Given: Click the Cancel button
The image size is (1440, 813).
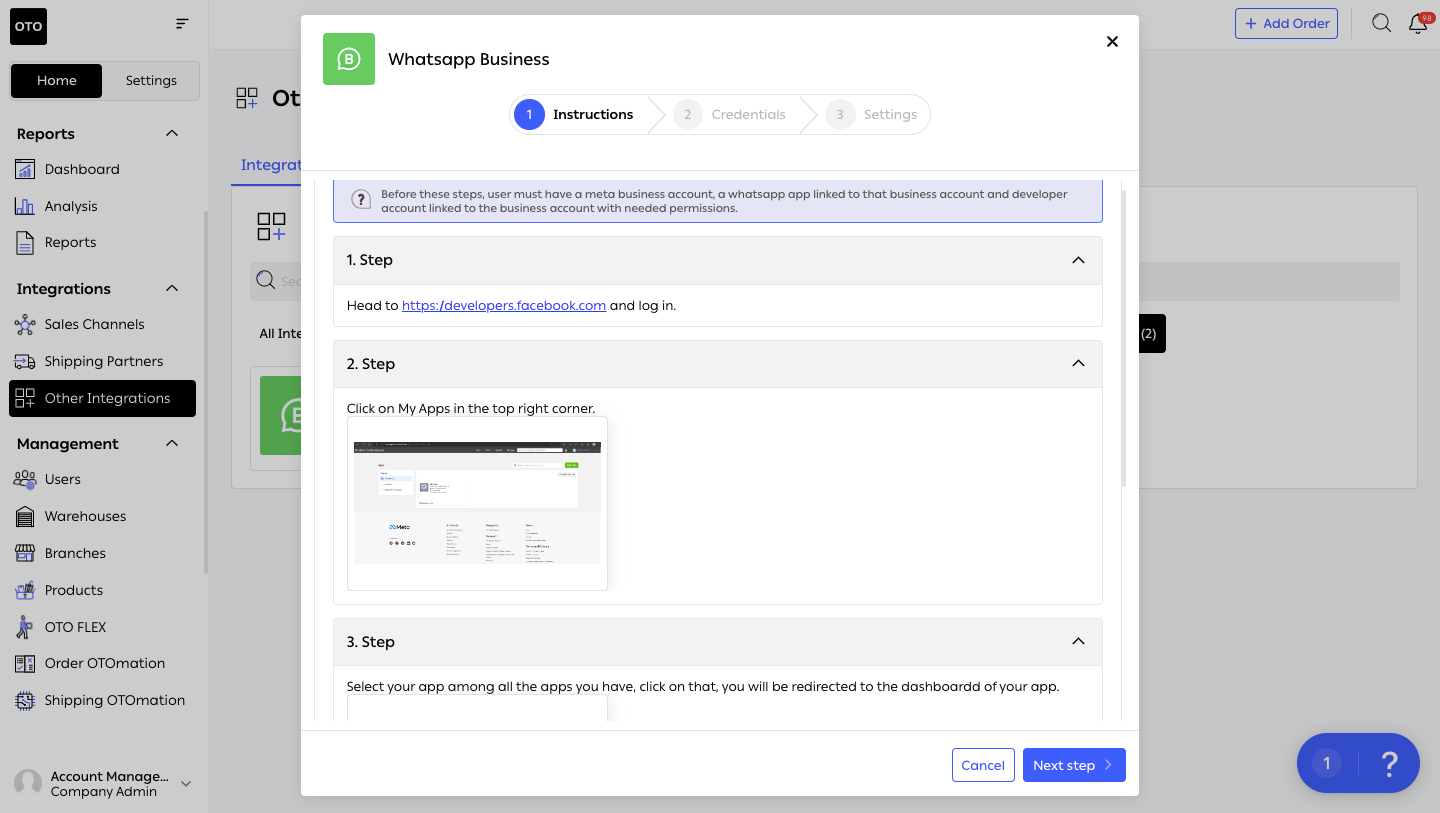Looking at the screenshot, I should (x=983, y=765).
